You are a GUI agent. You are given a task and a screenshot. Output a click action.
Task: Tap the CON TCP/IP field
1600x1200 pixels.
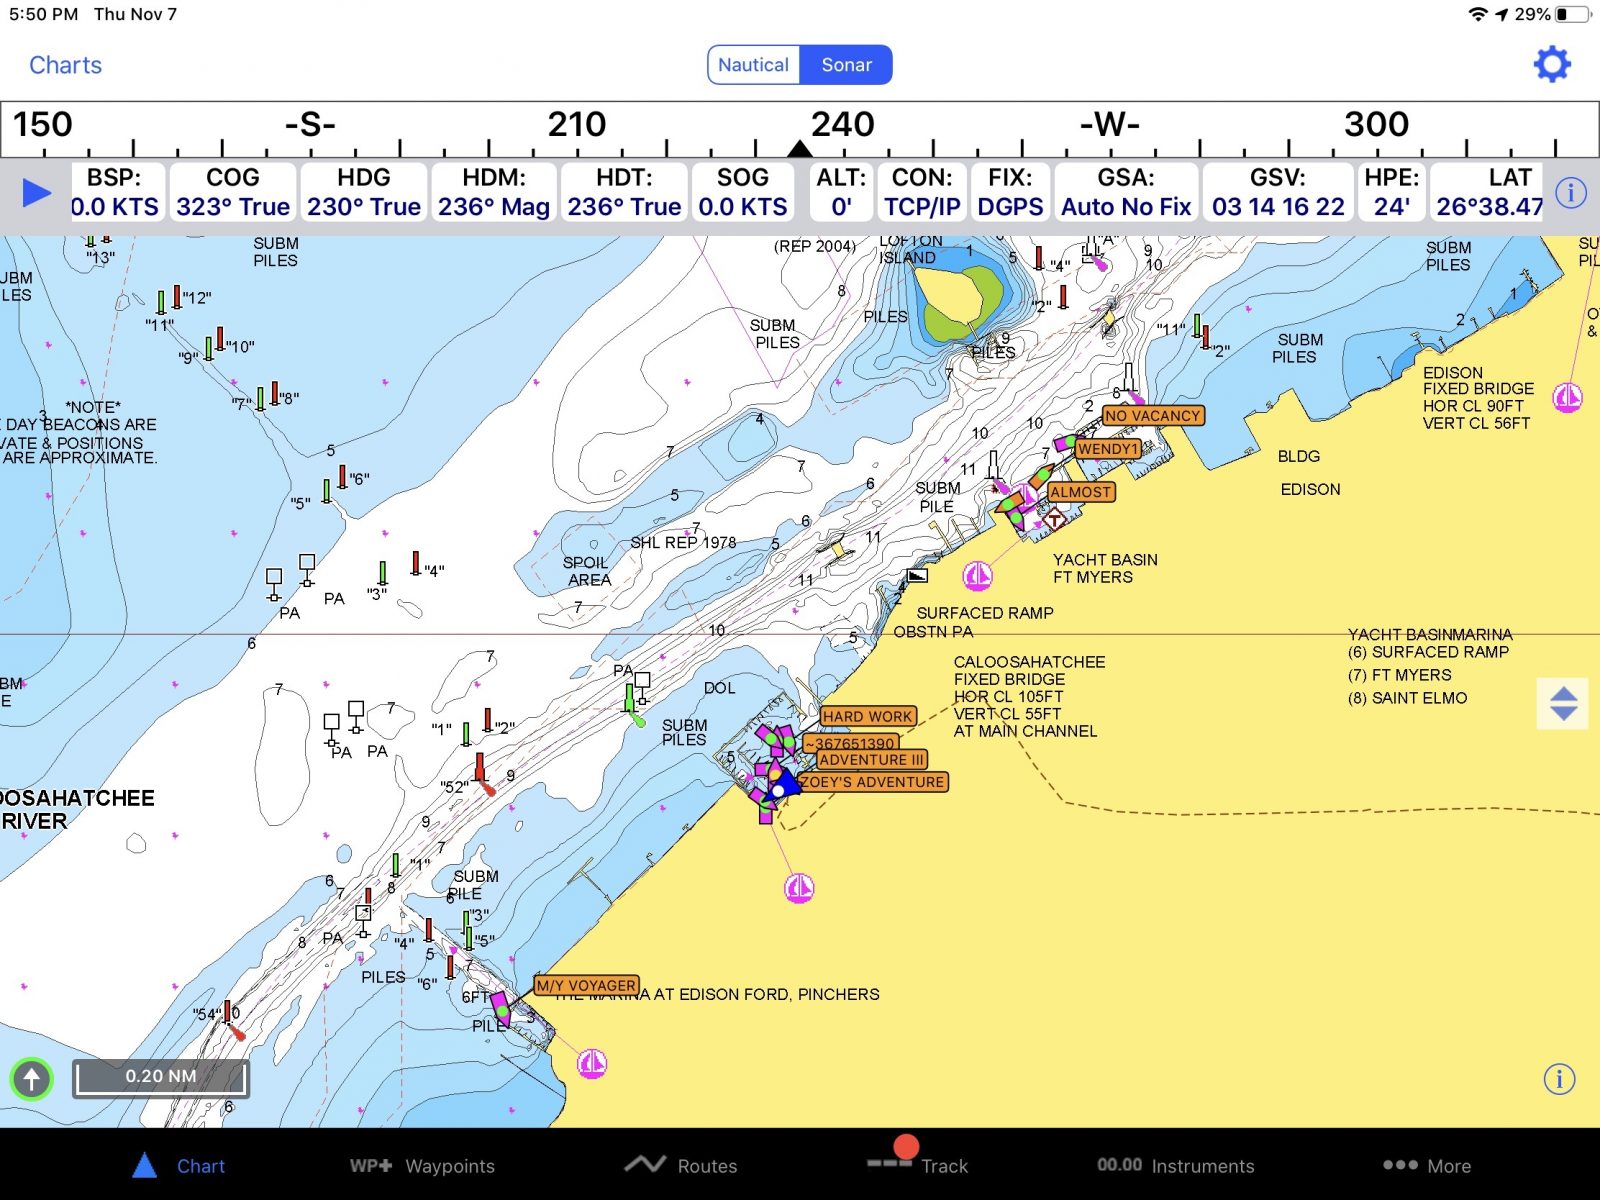[922, 192]
